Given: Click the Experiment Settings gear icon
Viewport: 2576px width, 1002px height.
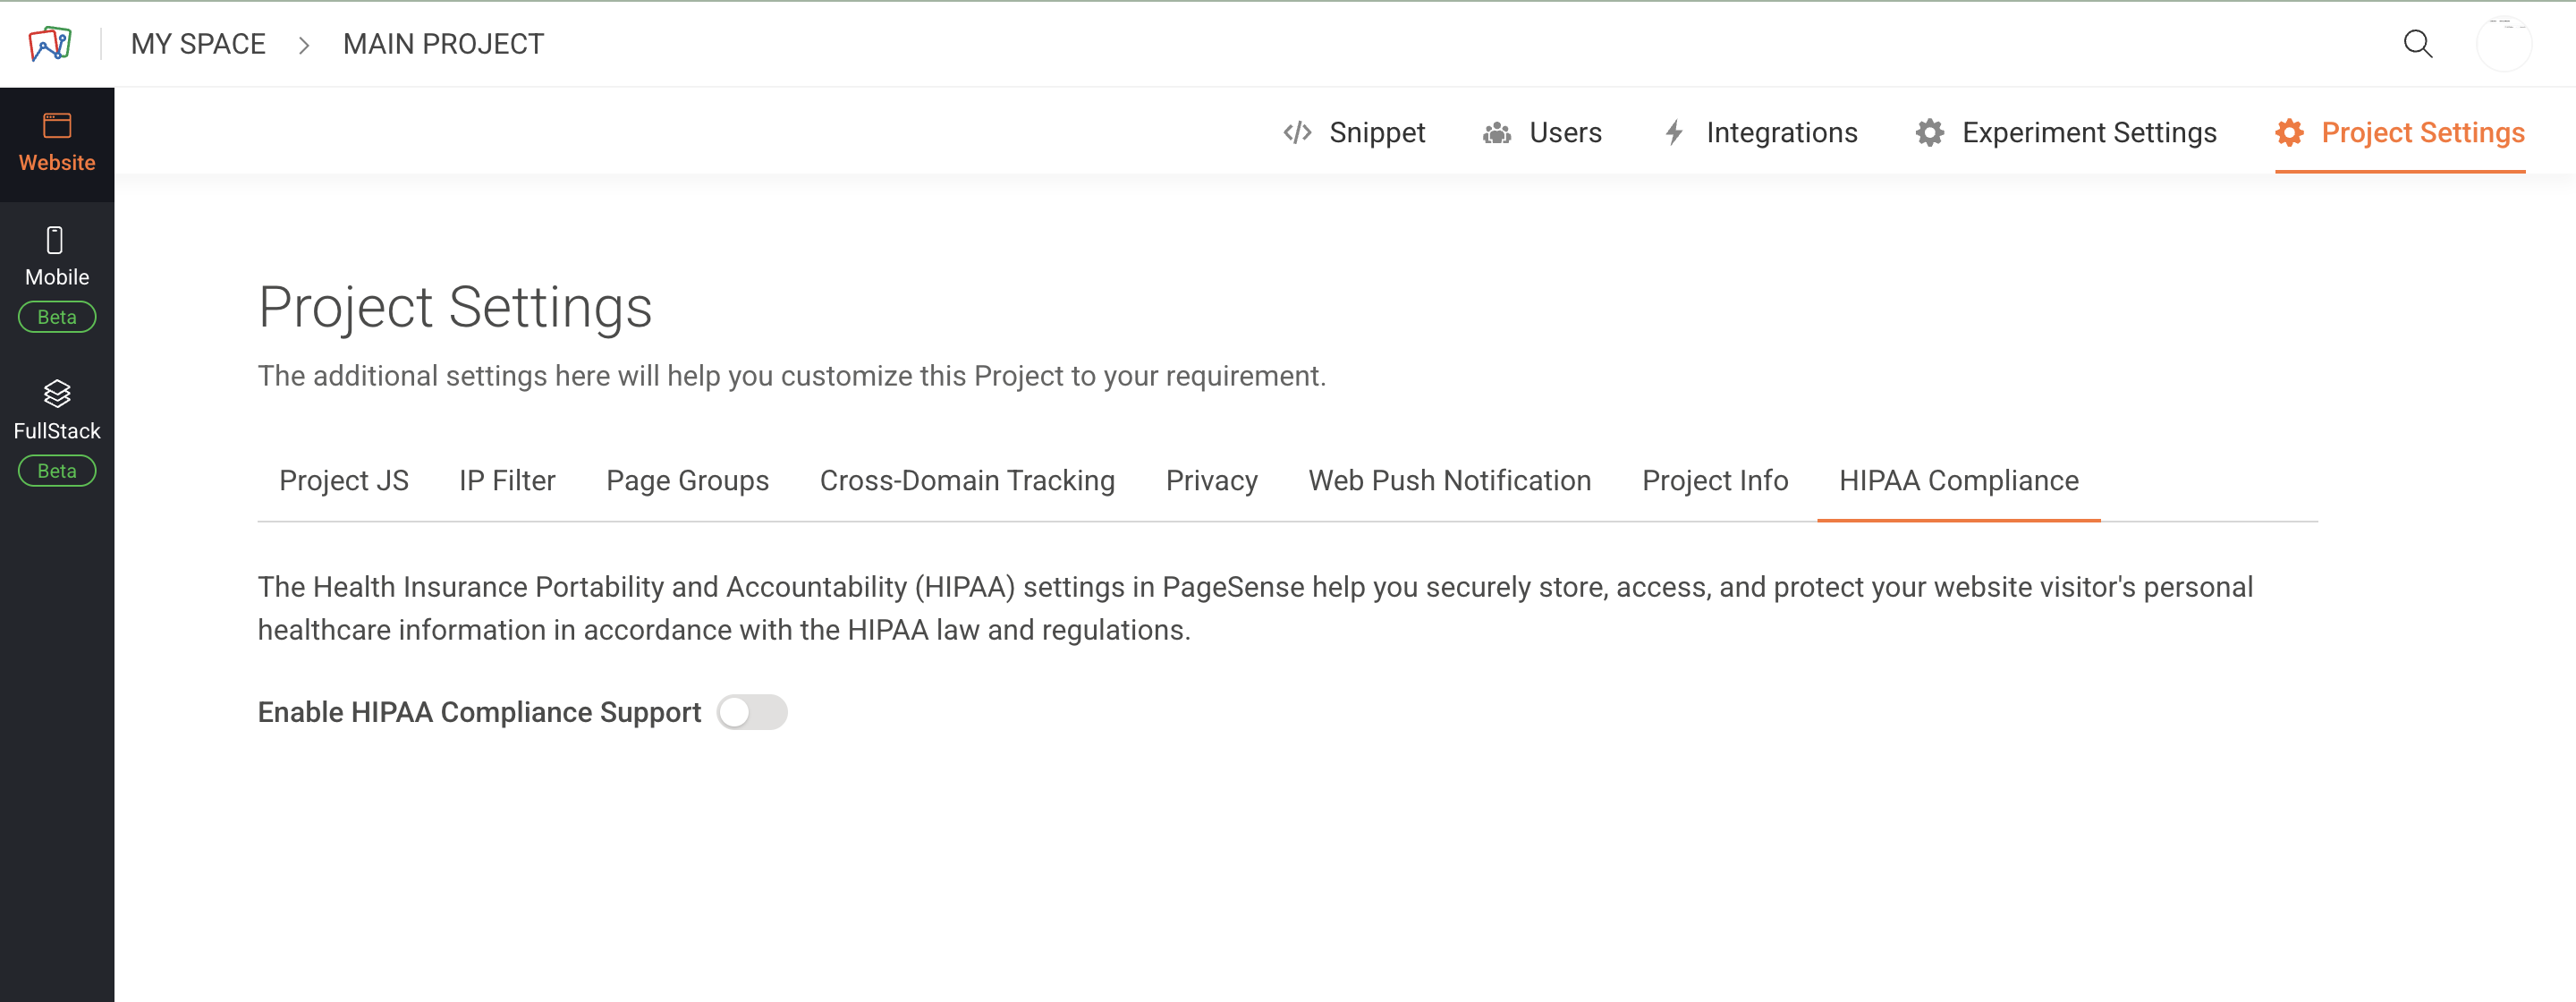Looking at the screenshot, I should click(x=1929, y=133).
